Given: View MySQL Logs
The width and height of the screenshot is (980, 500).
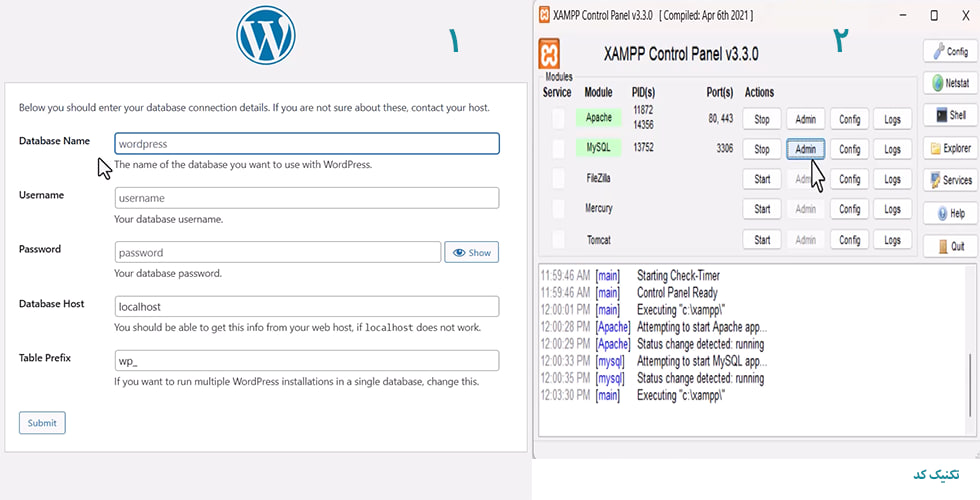Looking at the screenshot, I should [x=892, y=149].
